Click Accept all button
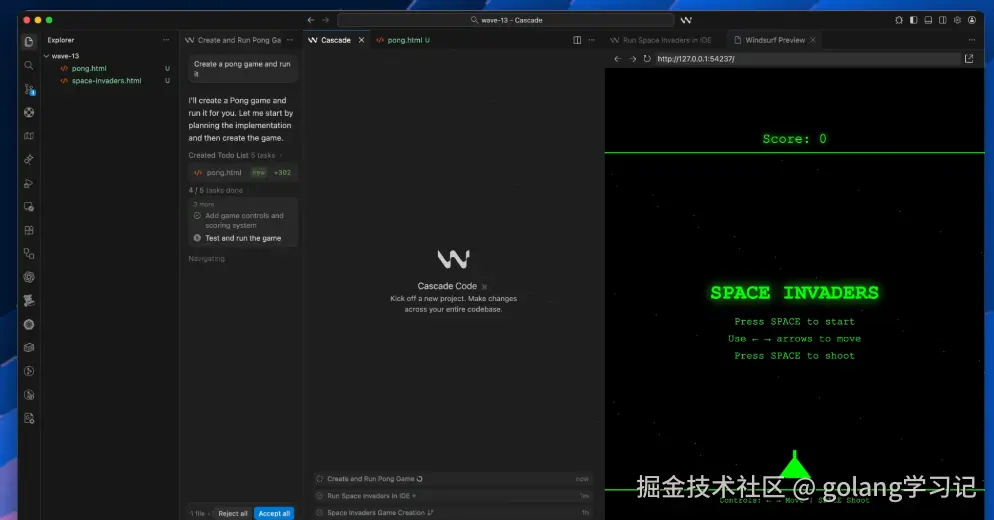The image size is (994, 520). (274, 514)
